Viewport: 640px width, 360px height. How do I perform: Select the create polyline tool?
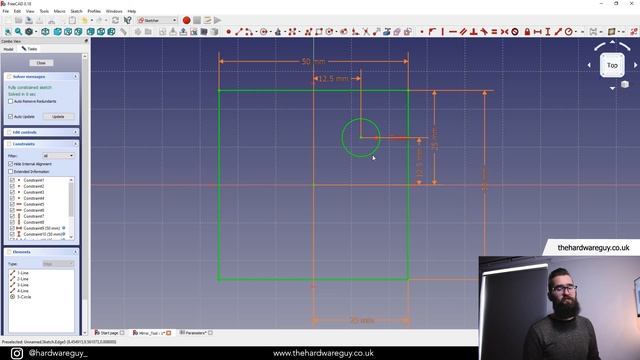tap(309, 31)
